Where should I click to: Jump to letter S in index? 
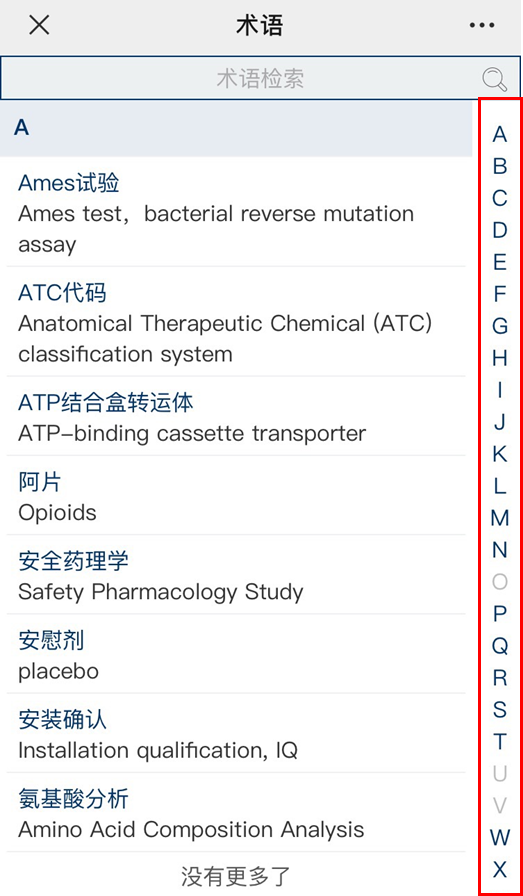coord(500,710)
